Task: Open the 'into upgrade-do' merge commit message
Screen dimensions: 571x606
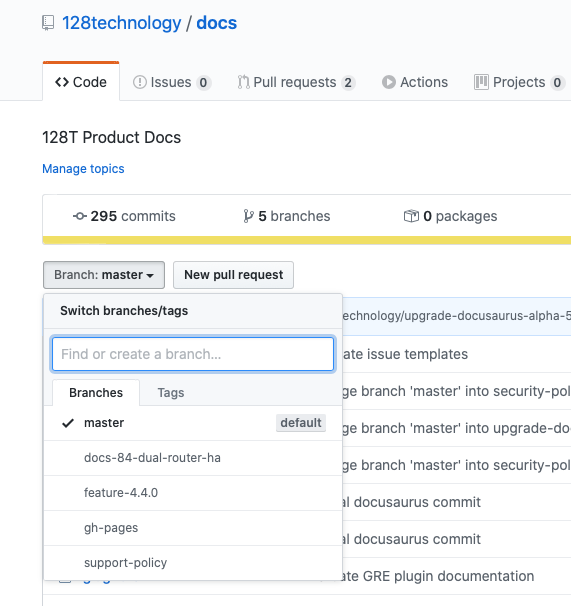Action: 457,428
